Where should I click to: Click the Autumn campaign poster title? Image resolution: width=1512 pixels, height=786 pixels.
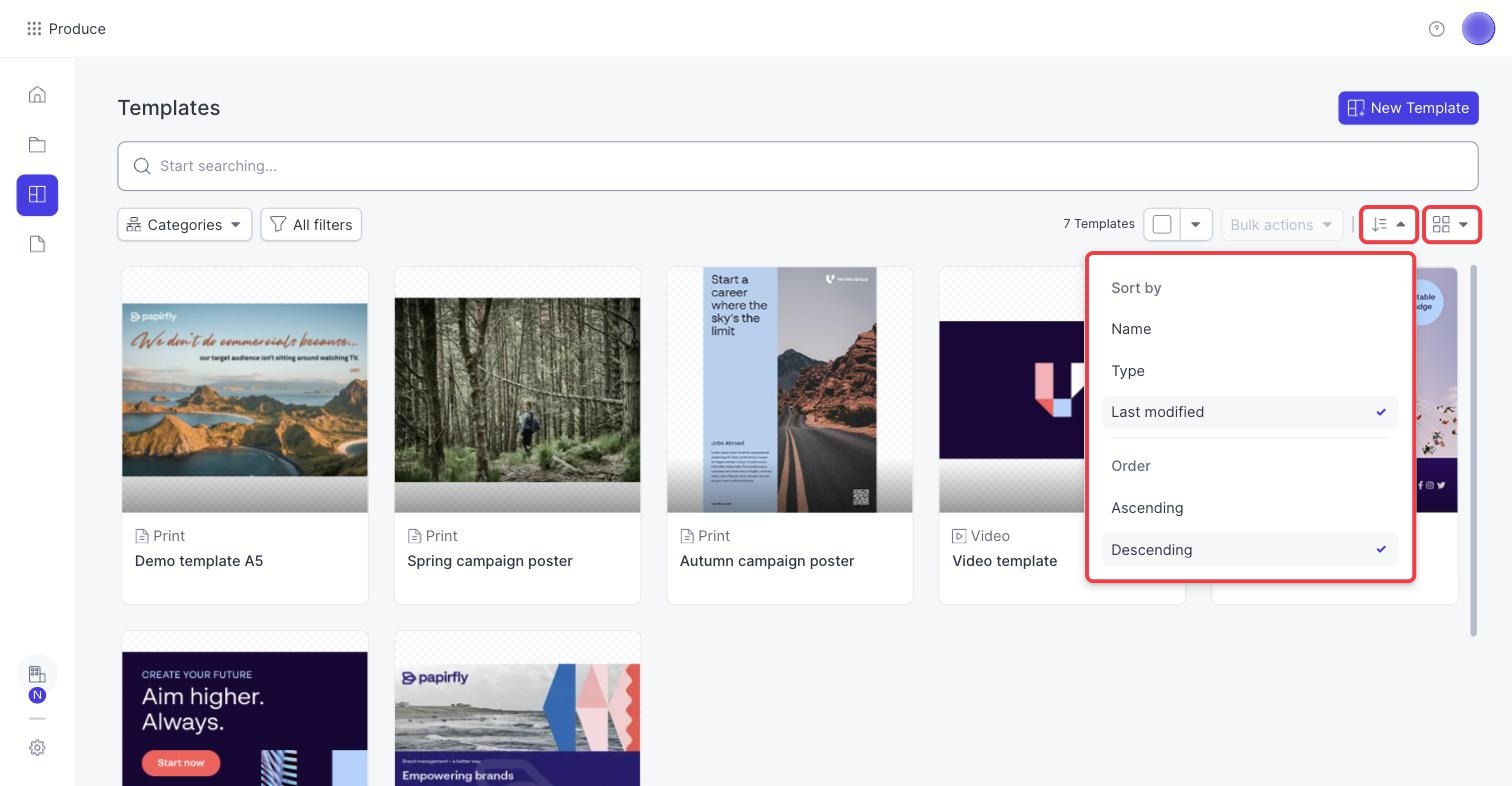pos(767,561)
